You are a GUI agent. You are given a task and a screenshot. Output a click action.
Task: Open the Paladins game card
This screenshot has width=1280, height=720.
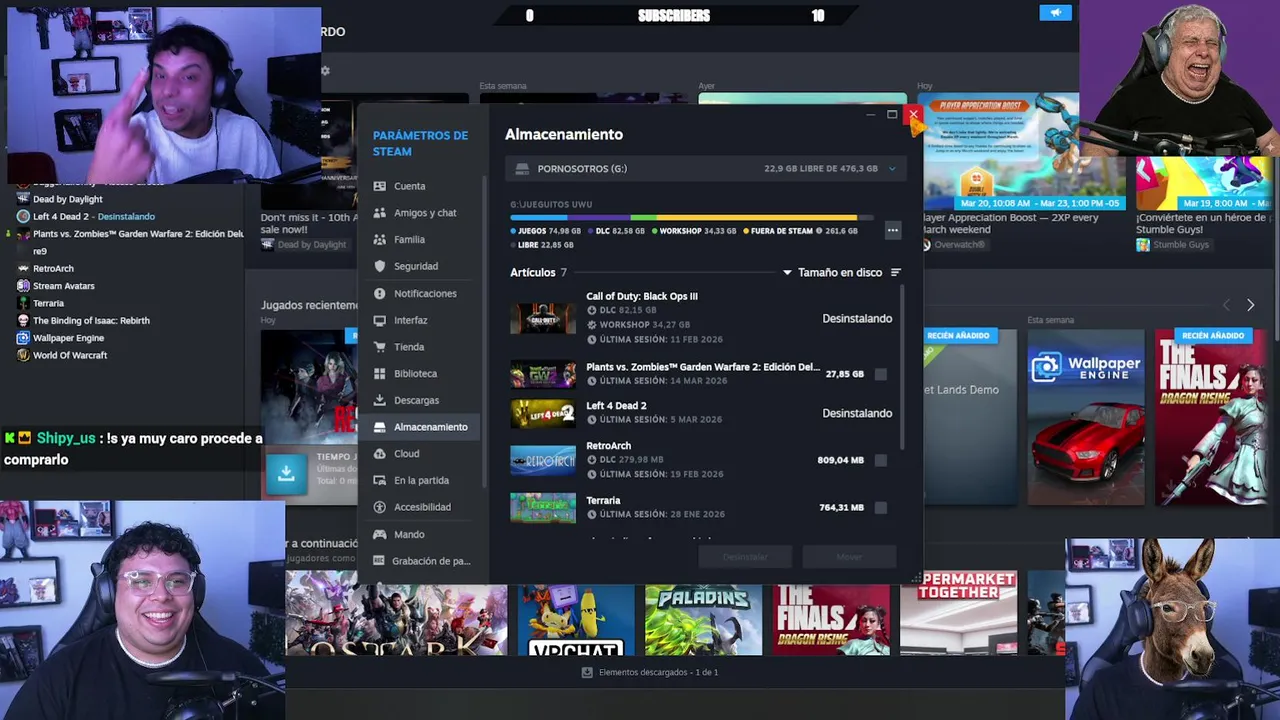[x=703, y=620]
